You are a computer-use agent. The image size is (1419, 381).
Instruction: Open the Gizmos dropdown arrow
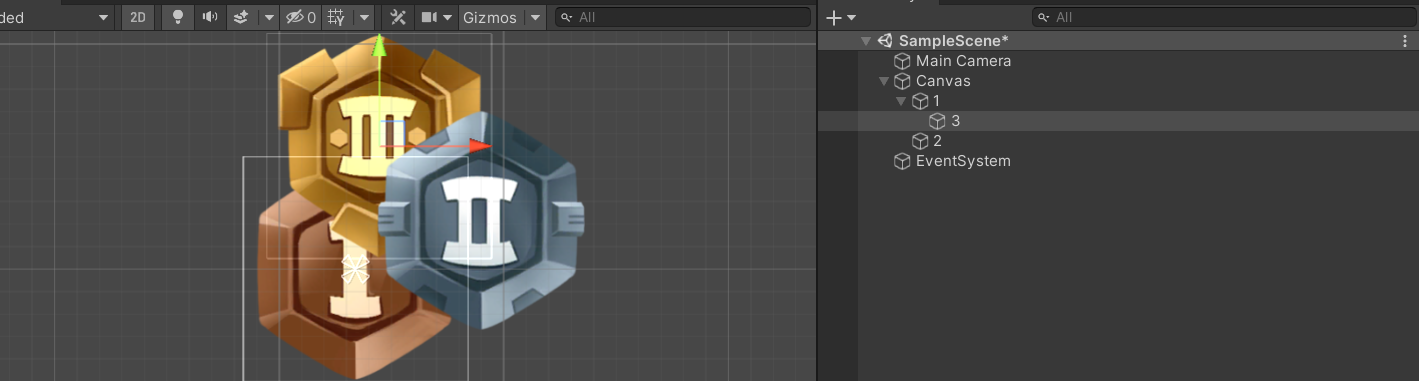click(x=535, y=17)
